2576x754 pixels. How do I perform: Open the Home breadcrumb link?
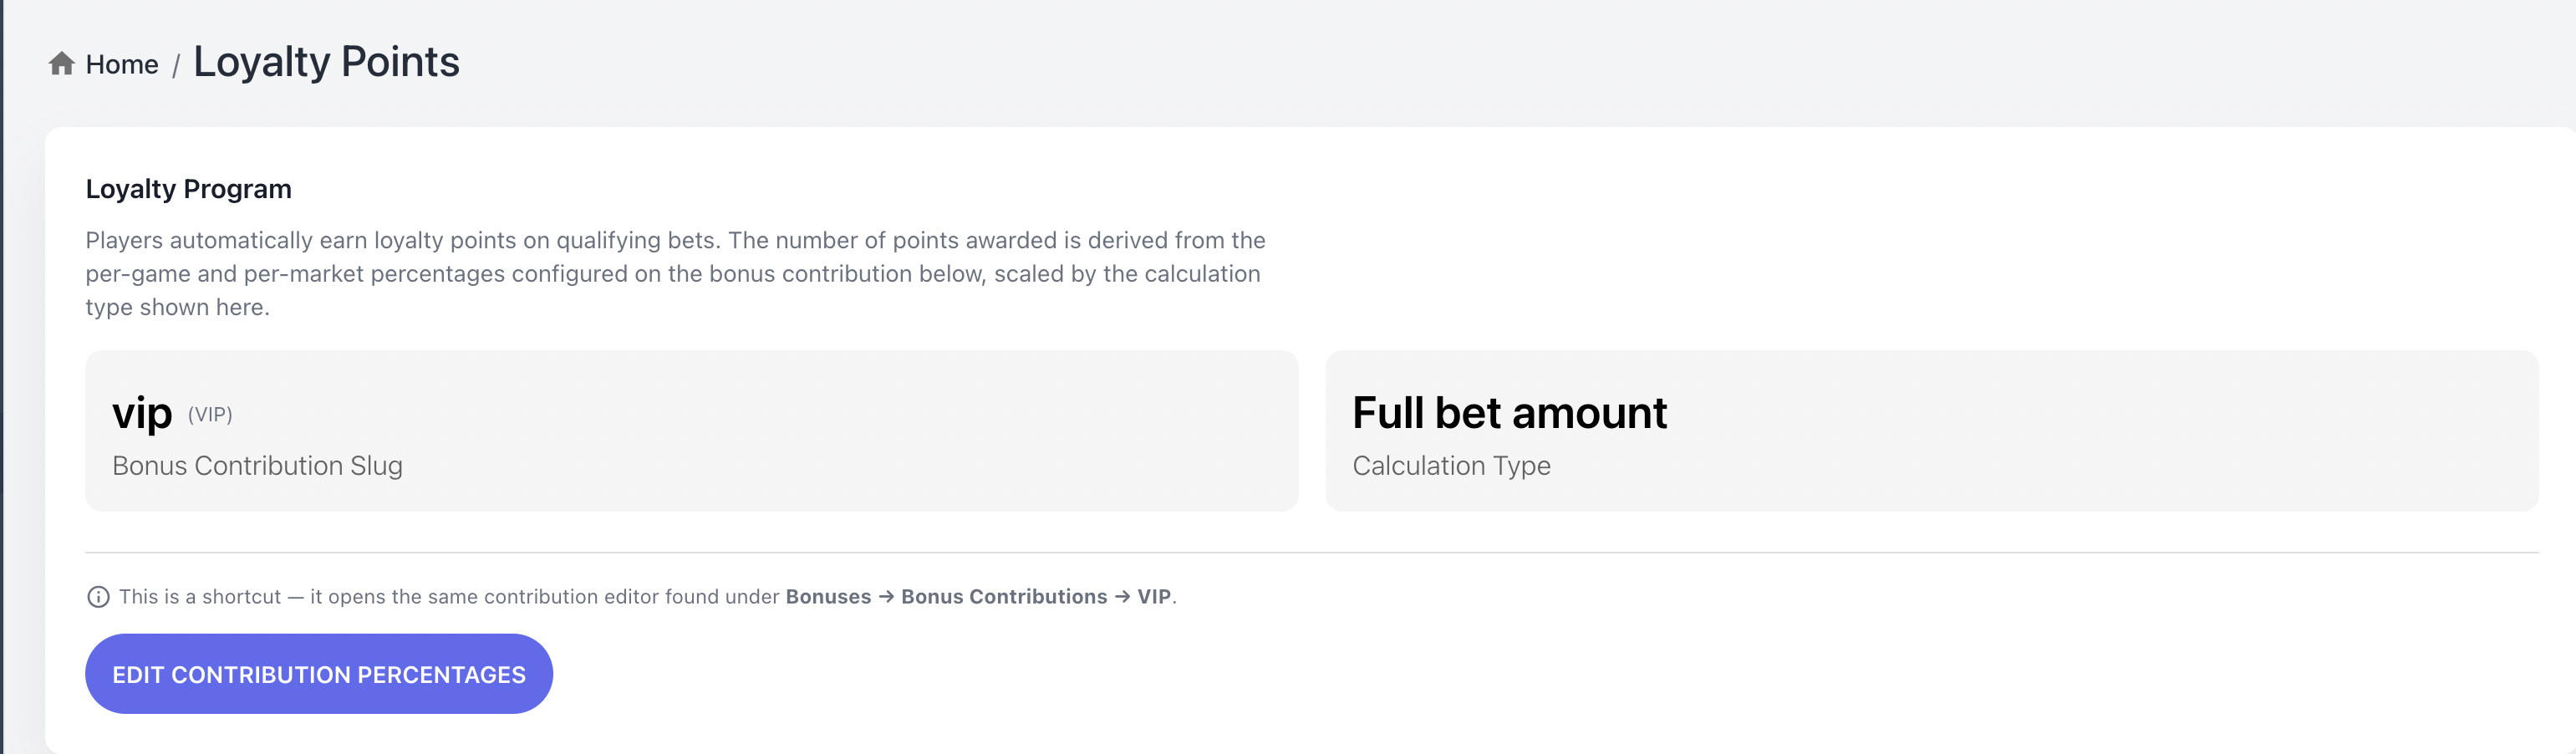121,64
